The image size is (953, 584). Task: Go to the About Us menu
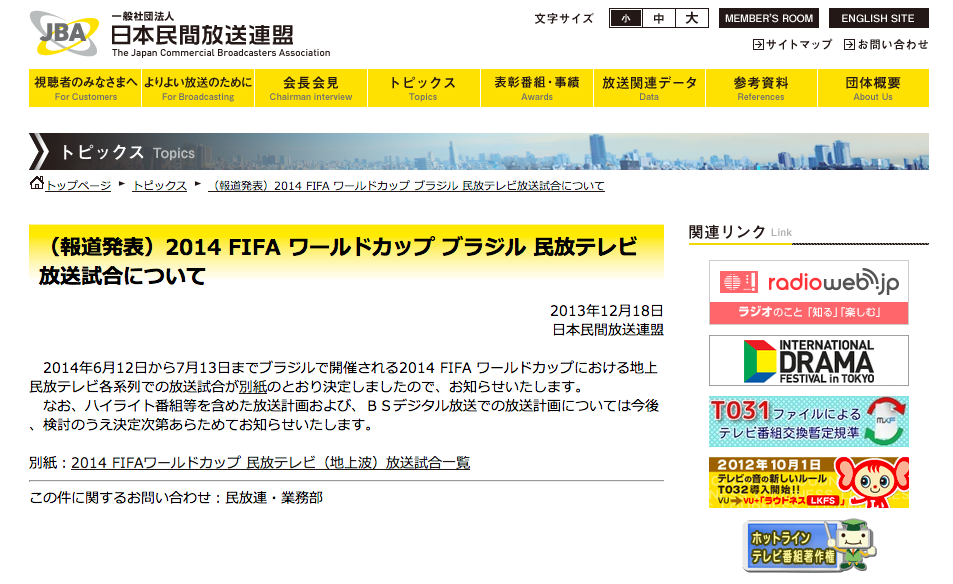pos(873,88)
